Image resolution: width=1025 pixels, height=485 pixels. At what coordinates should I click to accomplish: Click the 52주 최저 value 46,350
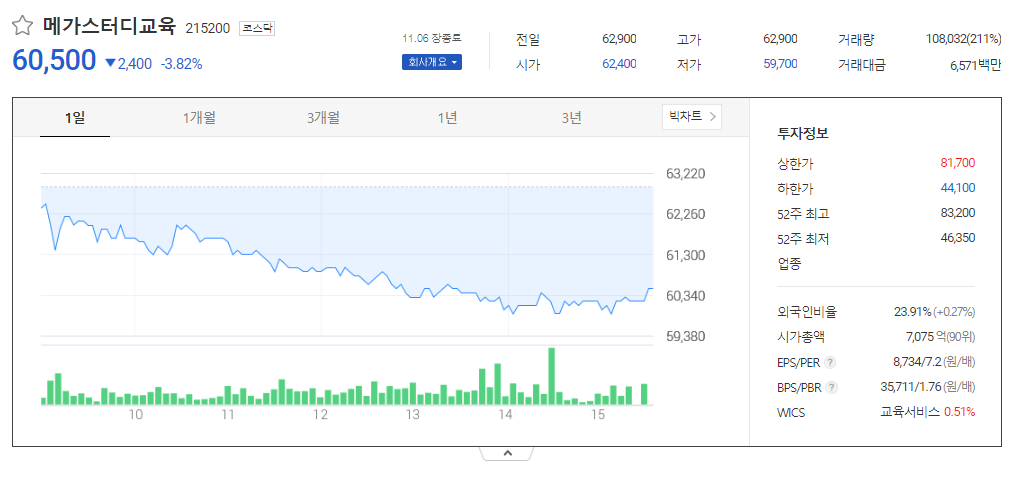point(958,237)
